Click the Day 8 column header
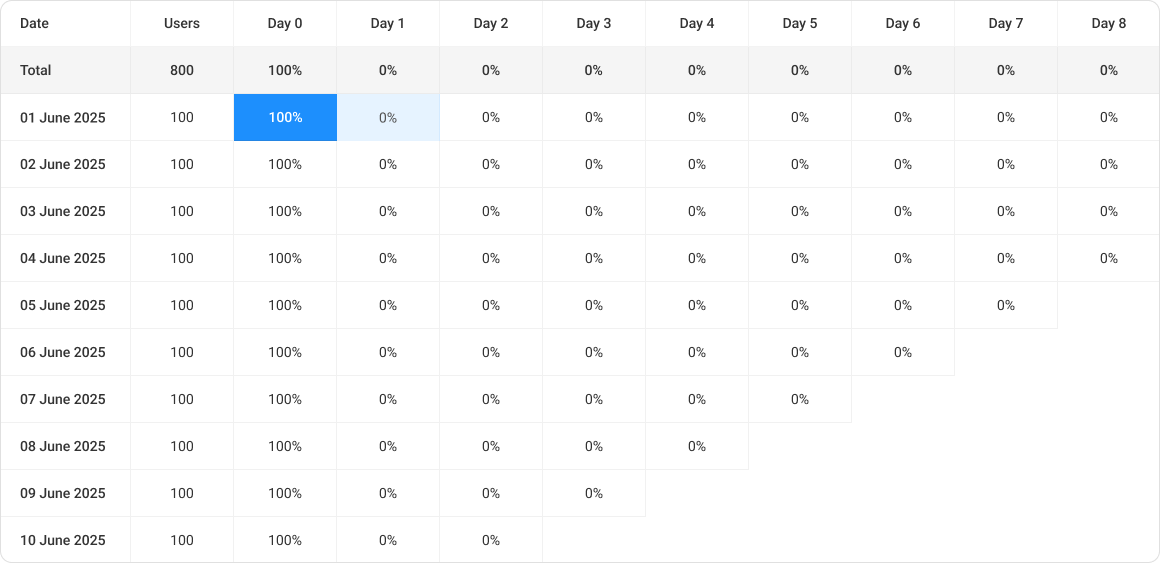Viewport: 1160px width, 563px height. (x=1108, y=23)
